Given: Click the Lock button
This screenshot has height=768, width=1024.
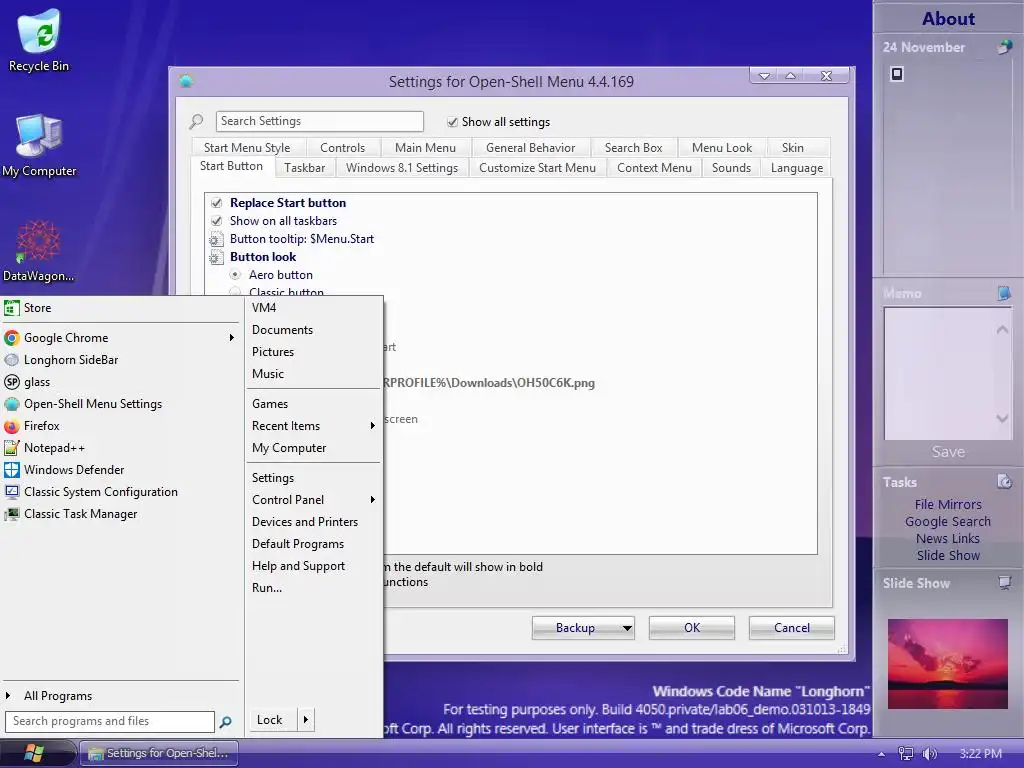Looking at the screenshot, I should 273,720.
